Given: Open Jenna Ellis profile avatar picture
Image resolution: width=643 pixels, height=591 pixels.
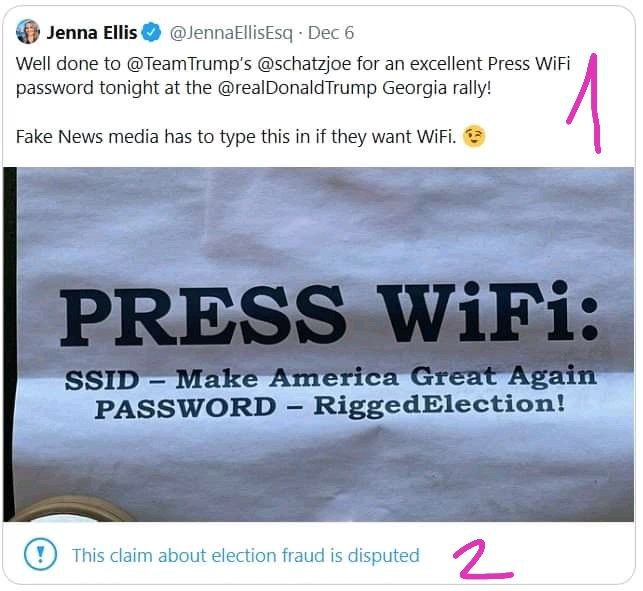Looking at the screenshot, I should coord(28,32).
